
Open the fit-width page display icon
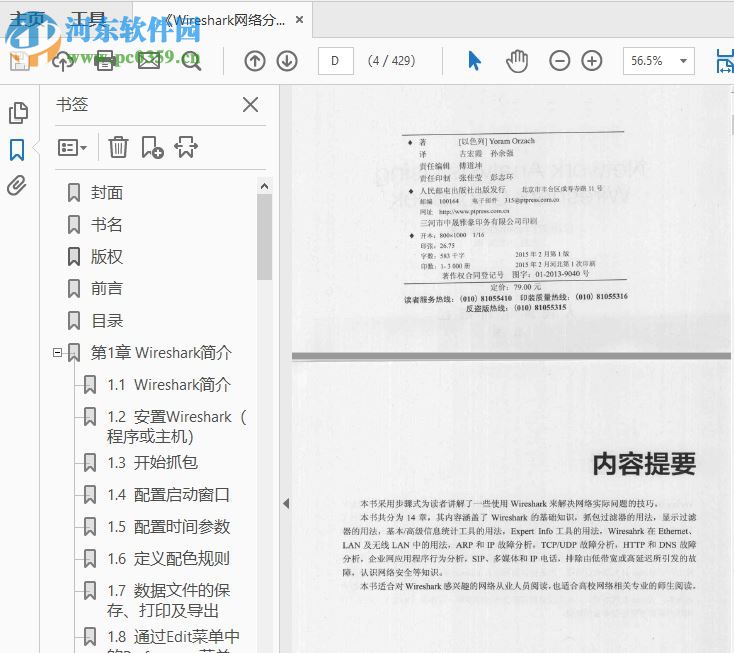pos(725,61)
